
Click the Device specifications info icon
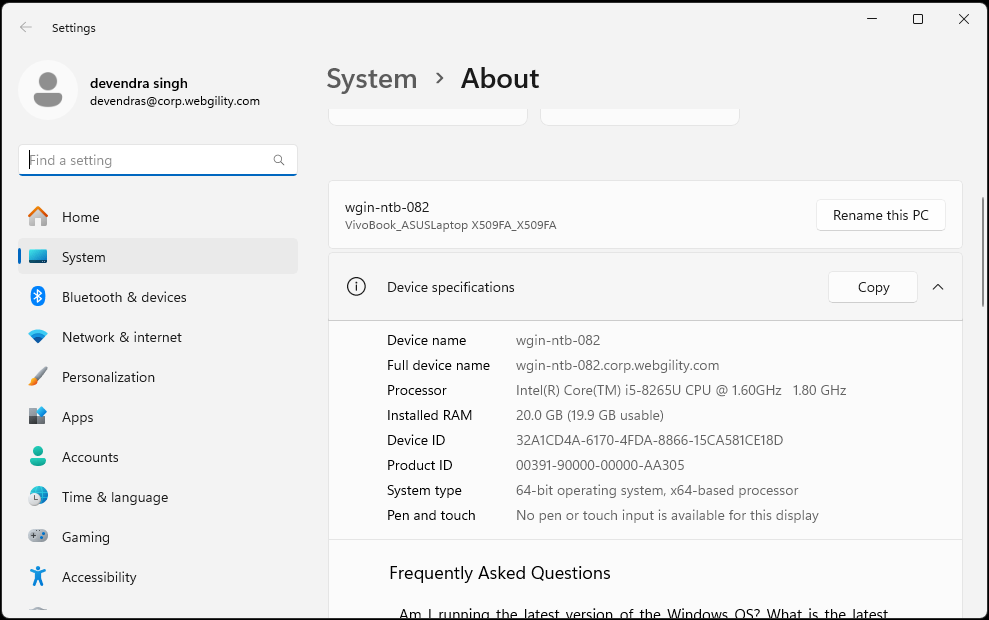click(356, 287)
